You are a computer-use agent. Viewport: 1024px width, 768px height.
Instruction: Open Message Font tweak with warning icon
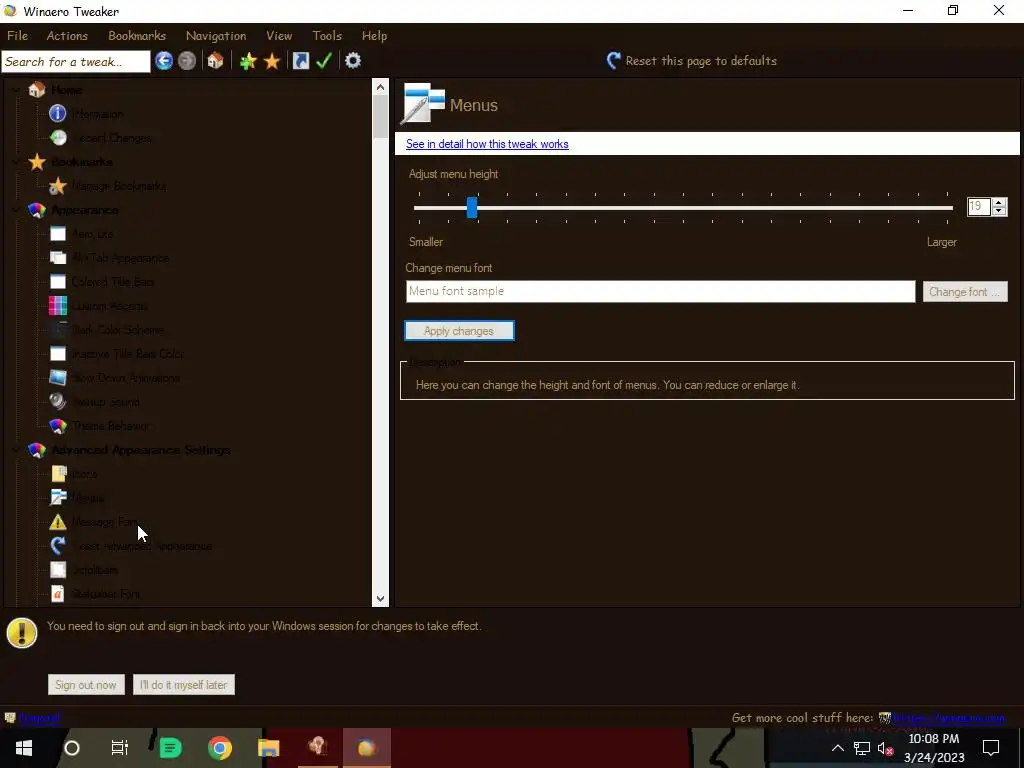coord(106,522)
